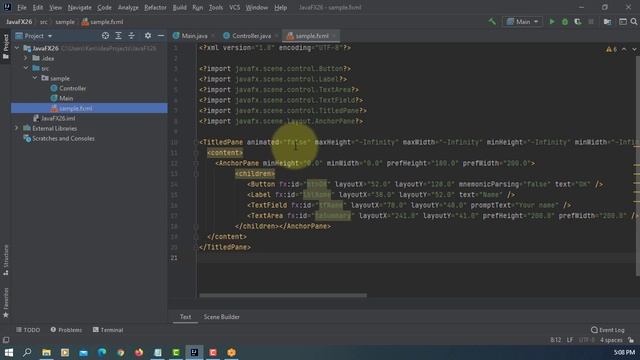
Task: Switch to the Scene Builder tab
Action: point(221,317)
